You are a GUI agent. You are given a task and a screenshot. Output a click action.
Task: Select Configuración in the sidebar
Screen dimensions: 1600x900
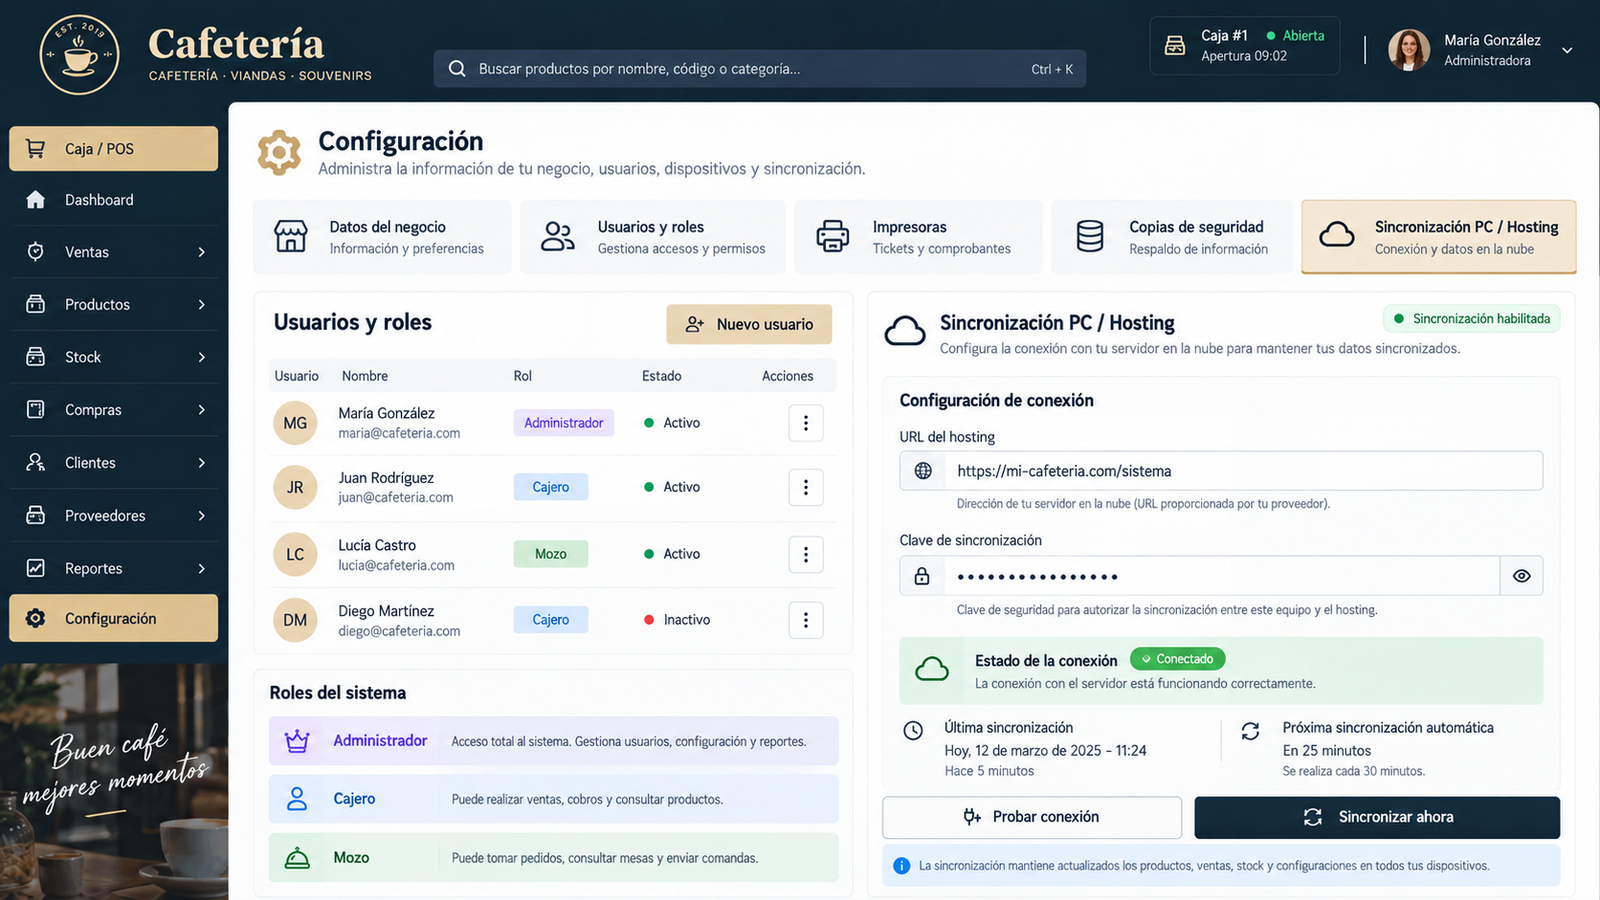coord(113,618)
